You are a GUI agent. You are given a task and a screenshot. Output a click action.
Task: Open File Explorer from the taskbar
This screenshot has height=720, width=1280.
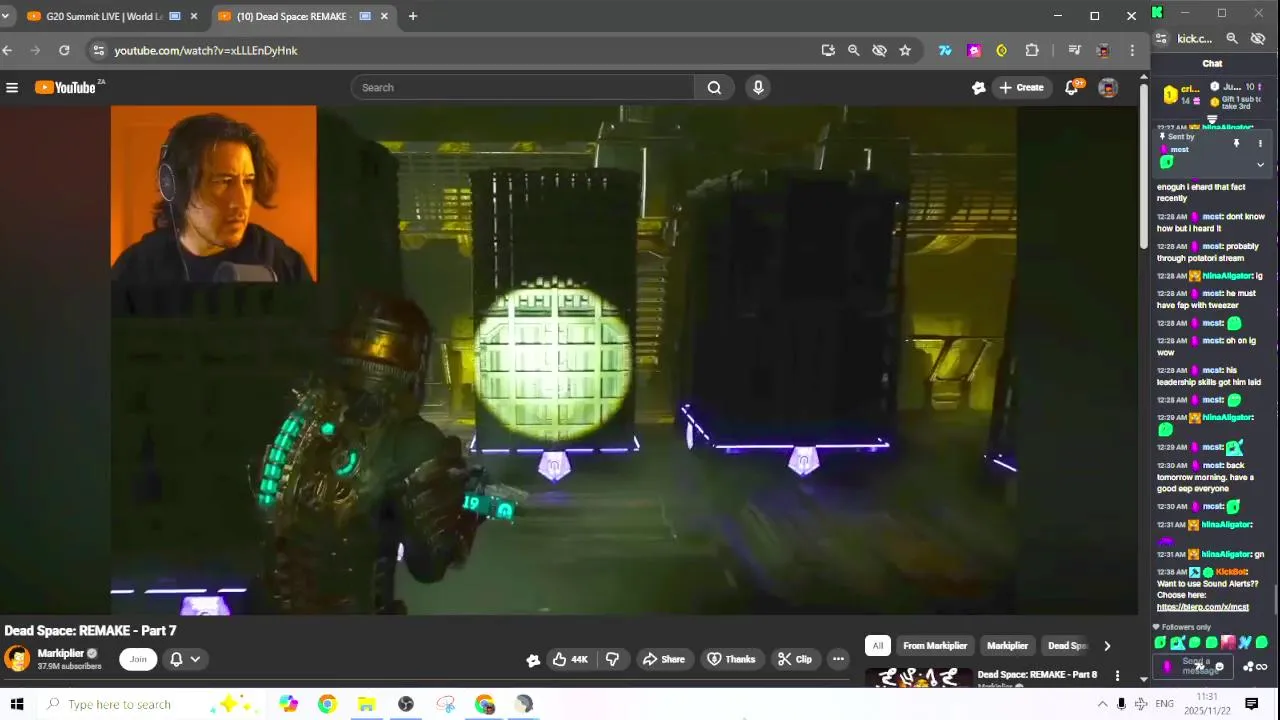(x=366, y=704)
